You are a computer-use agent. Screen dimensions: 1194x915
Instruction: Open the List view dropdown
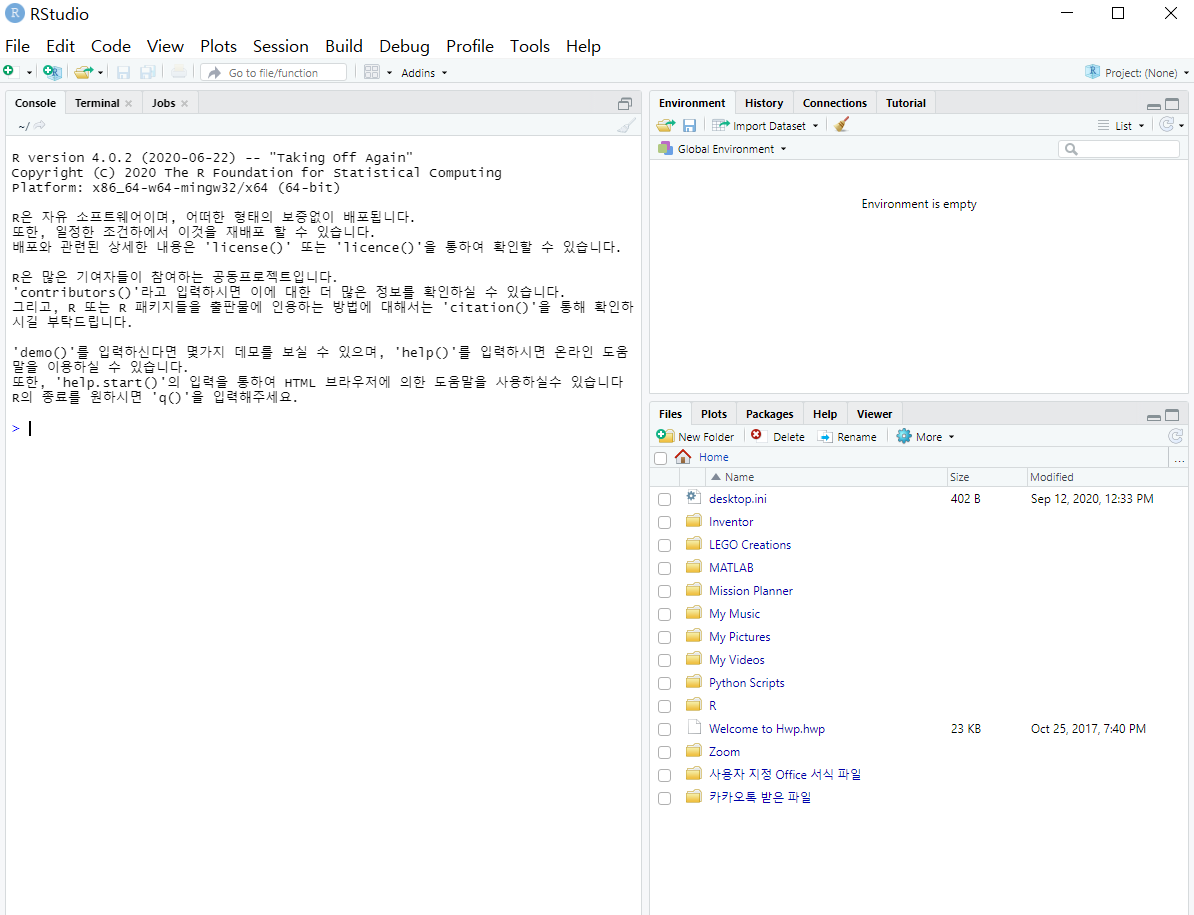(1122, 126)
